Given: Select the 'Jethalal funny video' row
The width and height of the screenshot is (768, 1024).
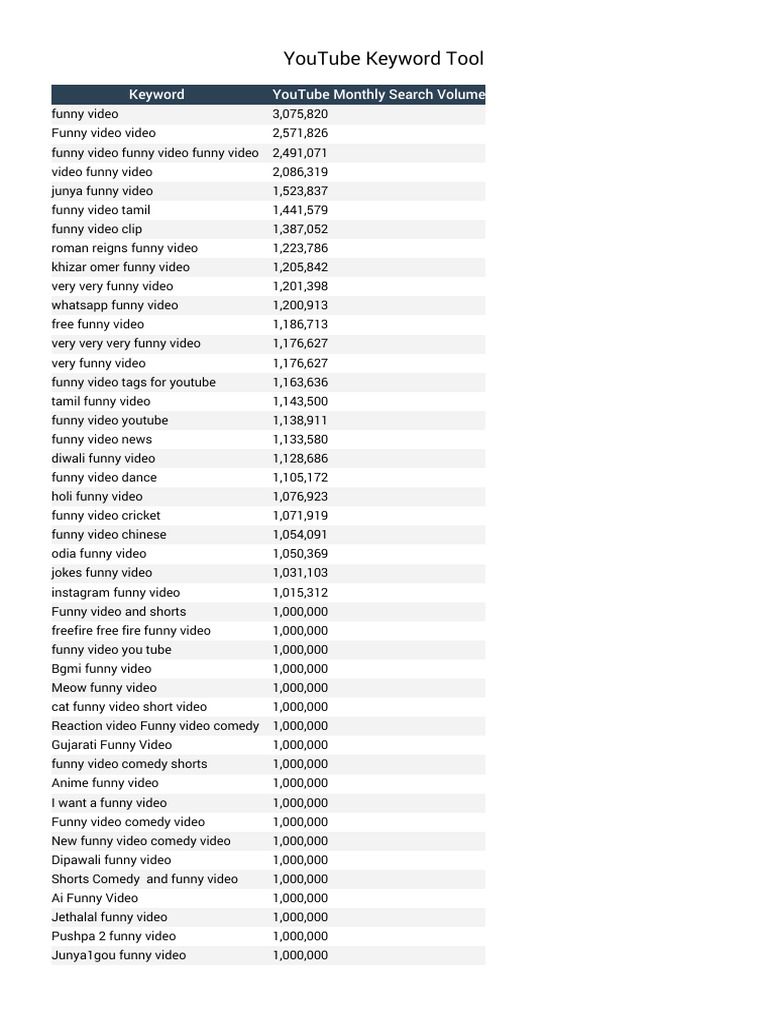Looking at the screenshot, I should tap(109, 917).
